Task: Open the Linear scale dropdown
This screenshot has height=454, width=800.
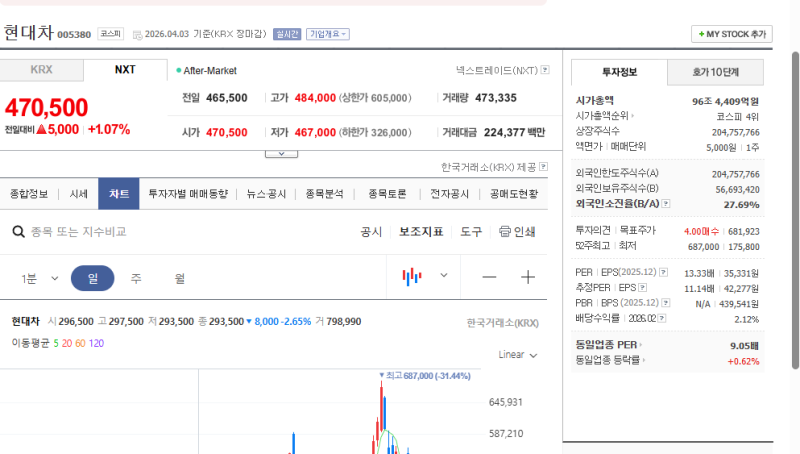Action: click(x=518, y=355)
